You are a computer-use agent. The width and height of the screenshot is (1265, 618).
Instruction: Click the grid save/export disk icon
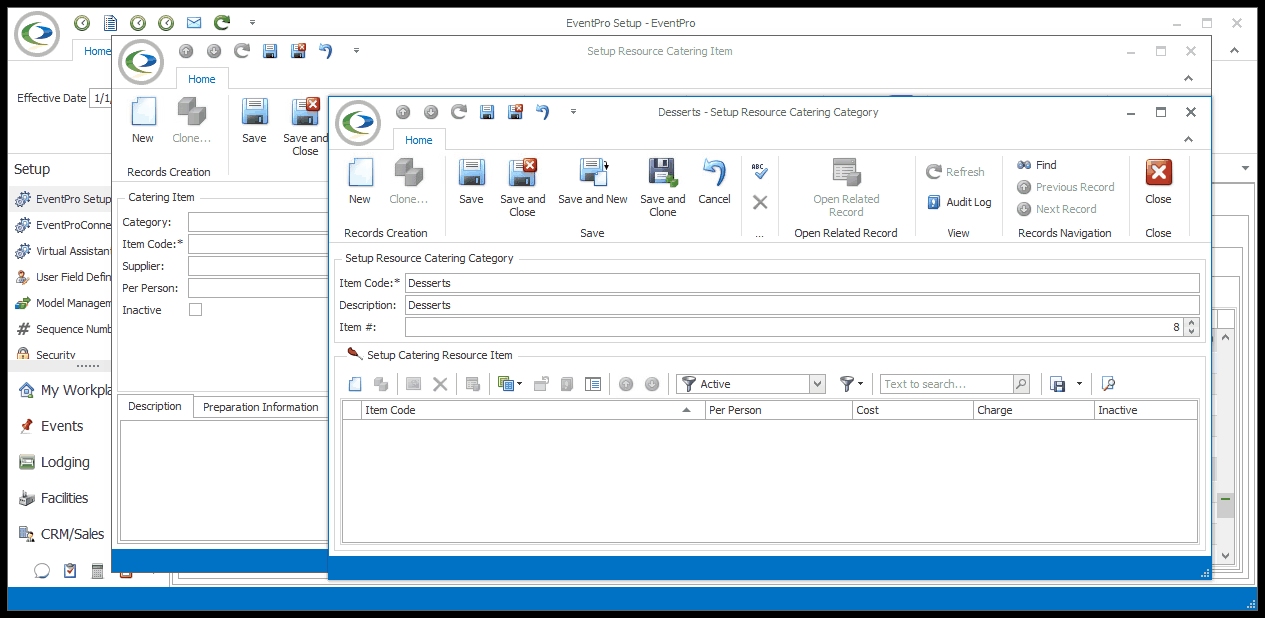[x=1058, y=384]
